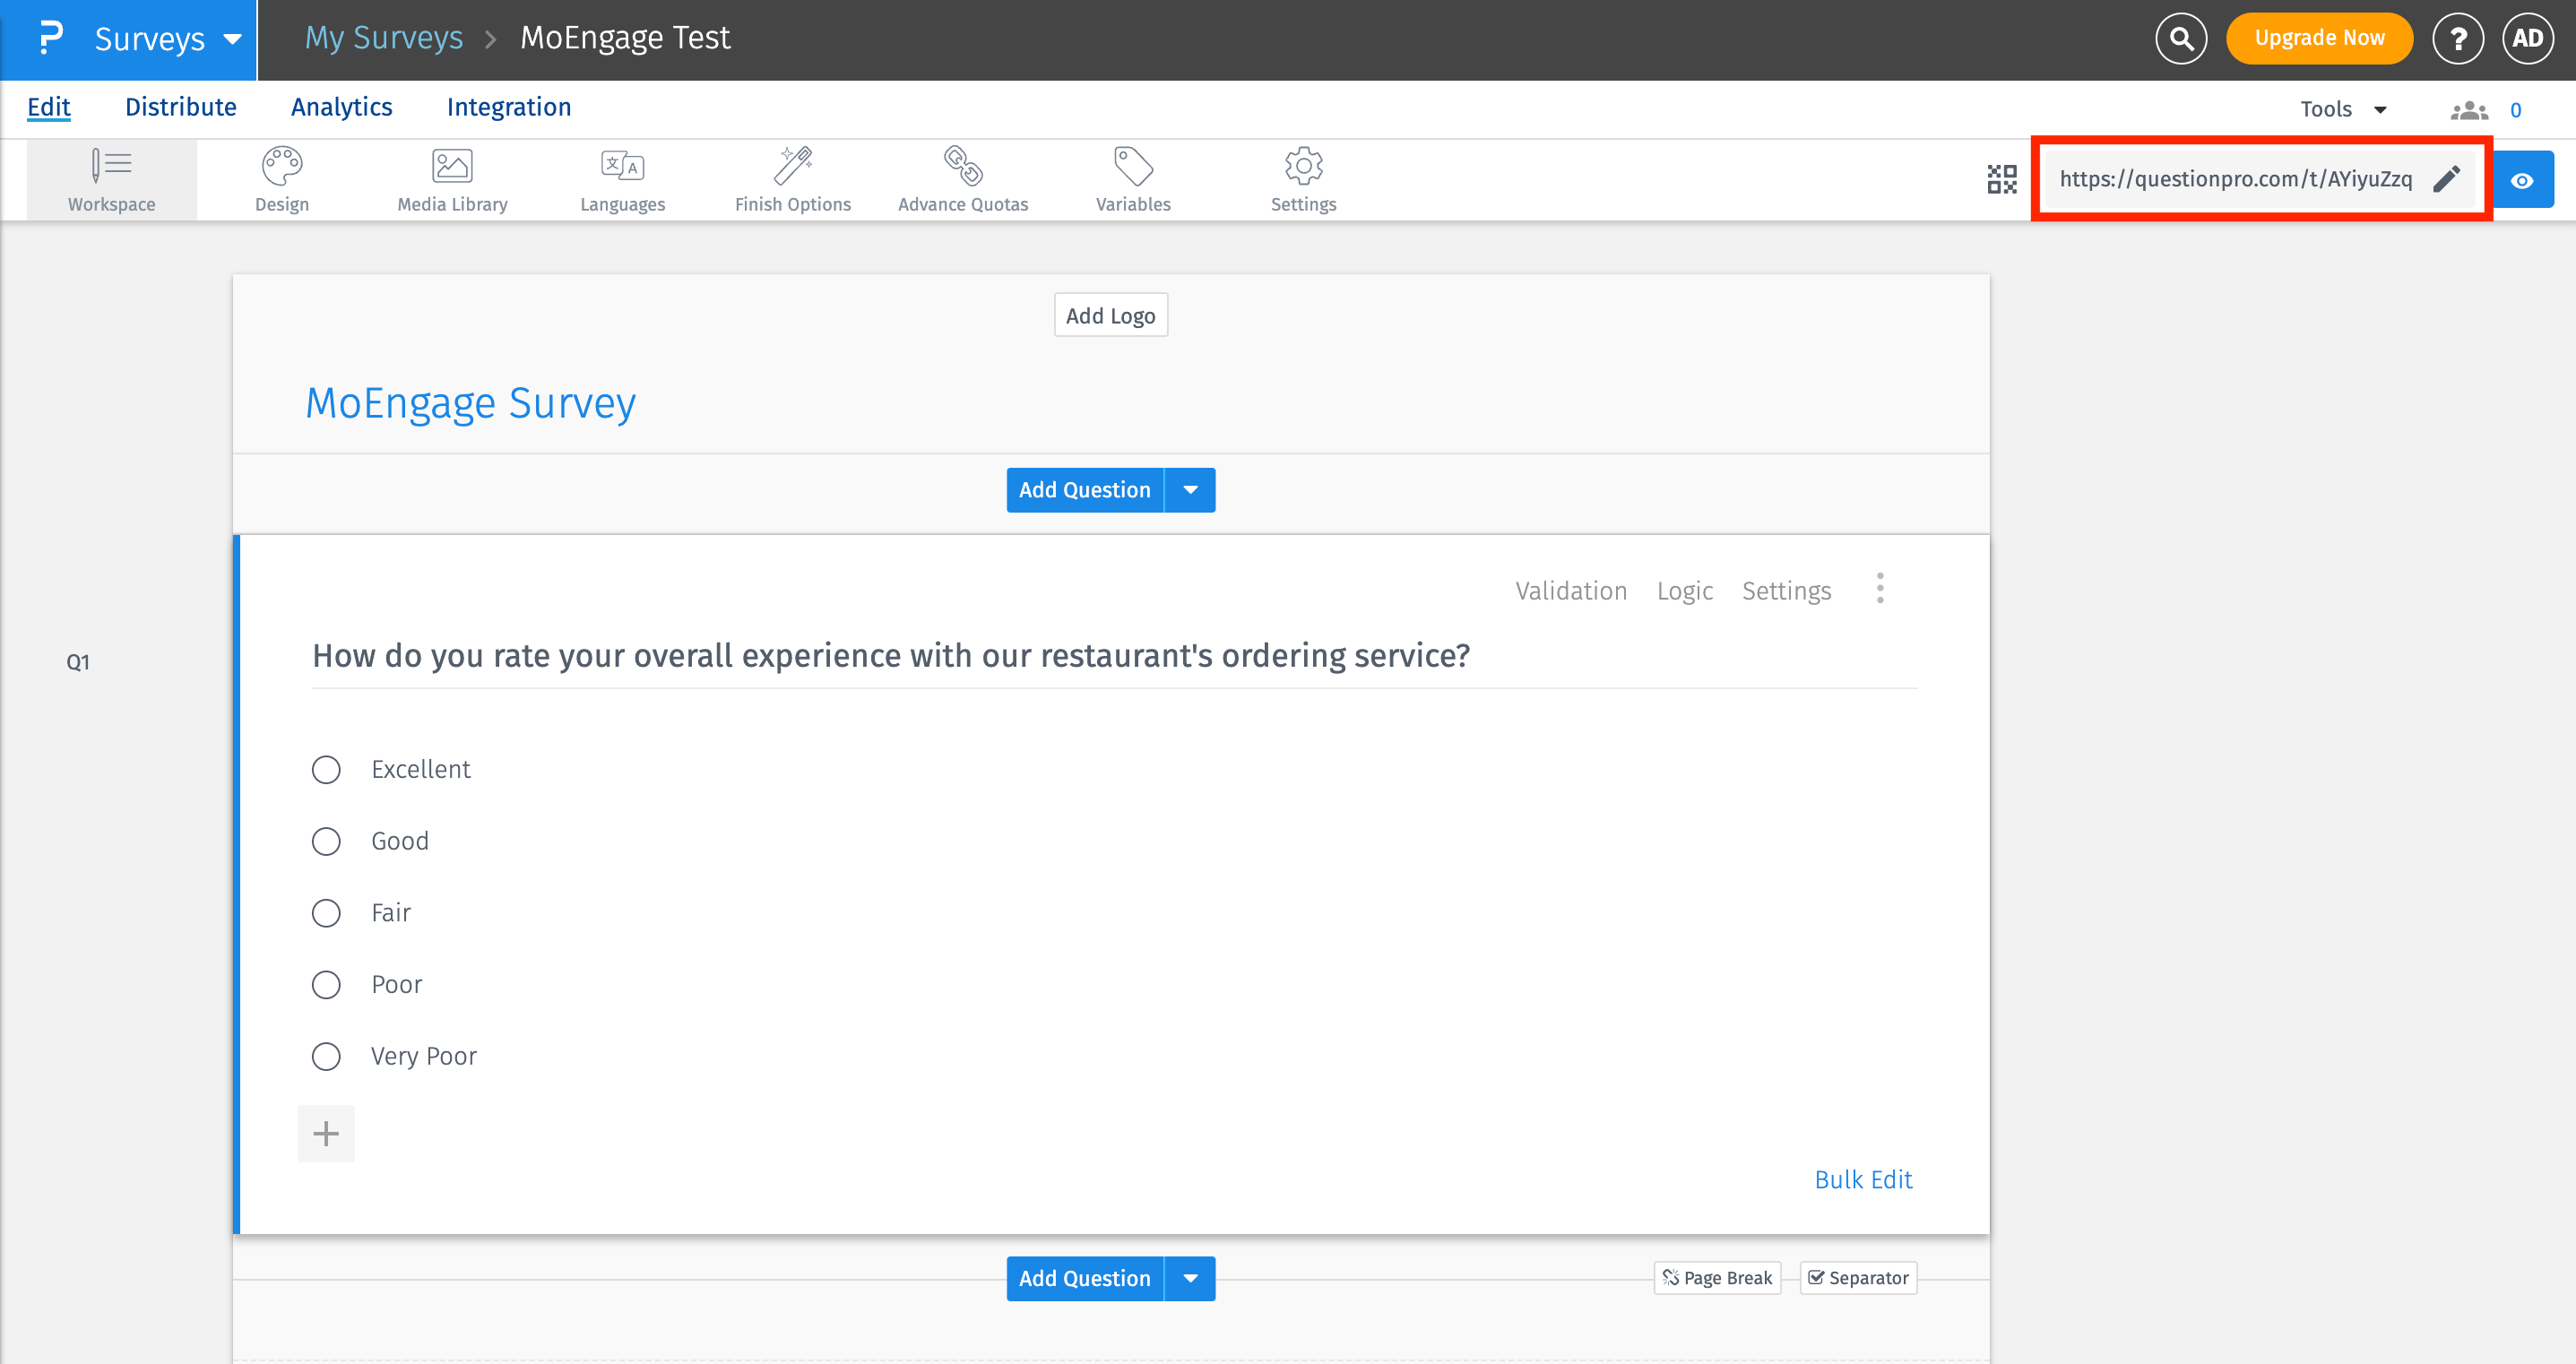2576x1364 pixels.
Task: Edit the Q1 question text
Action: pos(891,655)
